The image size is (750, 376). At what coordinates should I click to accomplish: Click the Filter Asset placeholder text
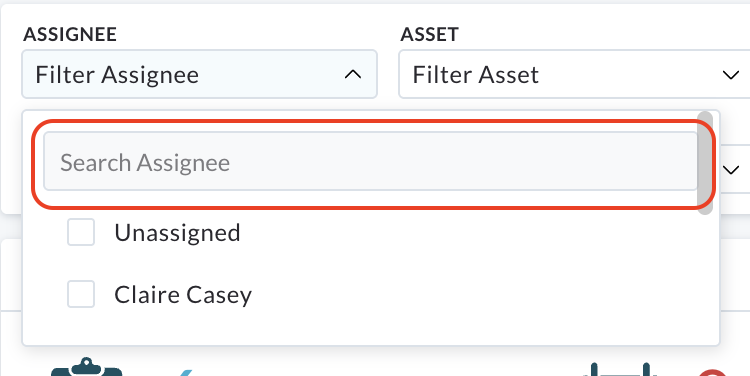pos(475,75)
